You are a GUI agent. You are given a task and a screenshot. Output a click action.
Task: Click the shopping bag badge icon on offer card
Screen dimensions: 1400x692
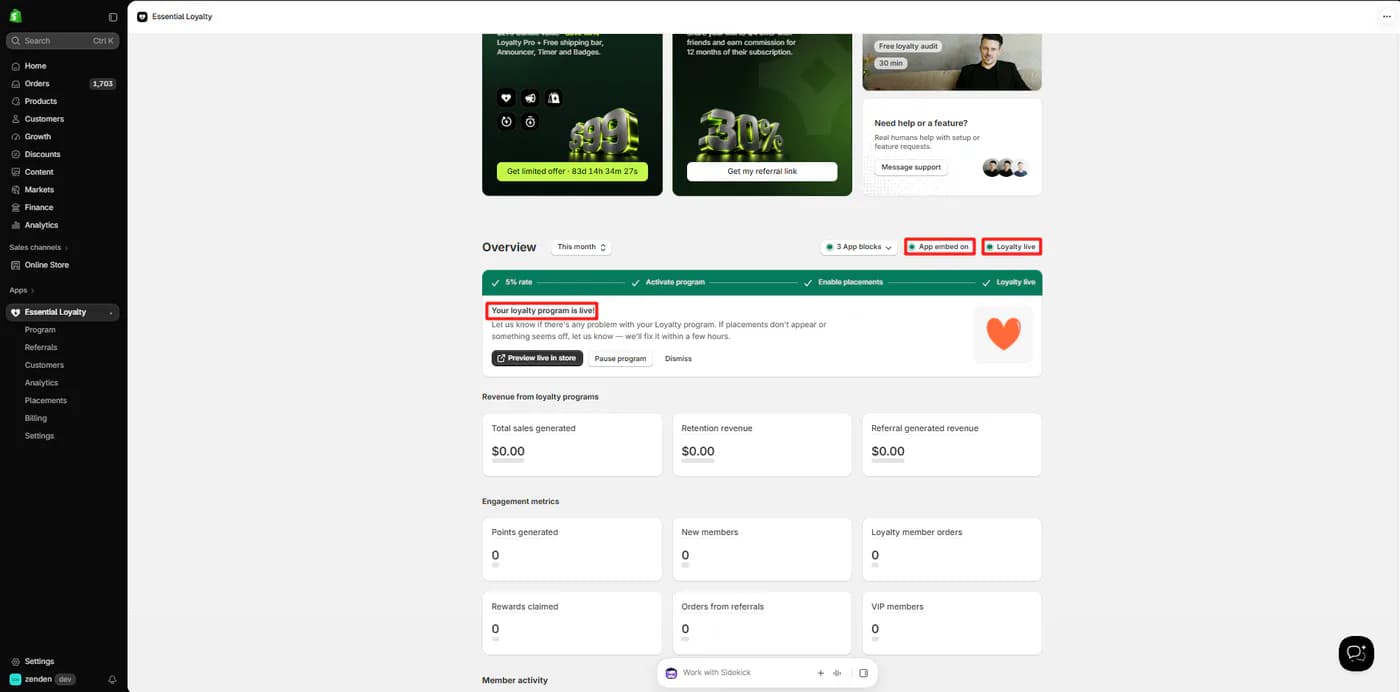pyautogui.click(x=554, y=98)
